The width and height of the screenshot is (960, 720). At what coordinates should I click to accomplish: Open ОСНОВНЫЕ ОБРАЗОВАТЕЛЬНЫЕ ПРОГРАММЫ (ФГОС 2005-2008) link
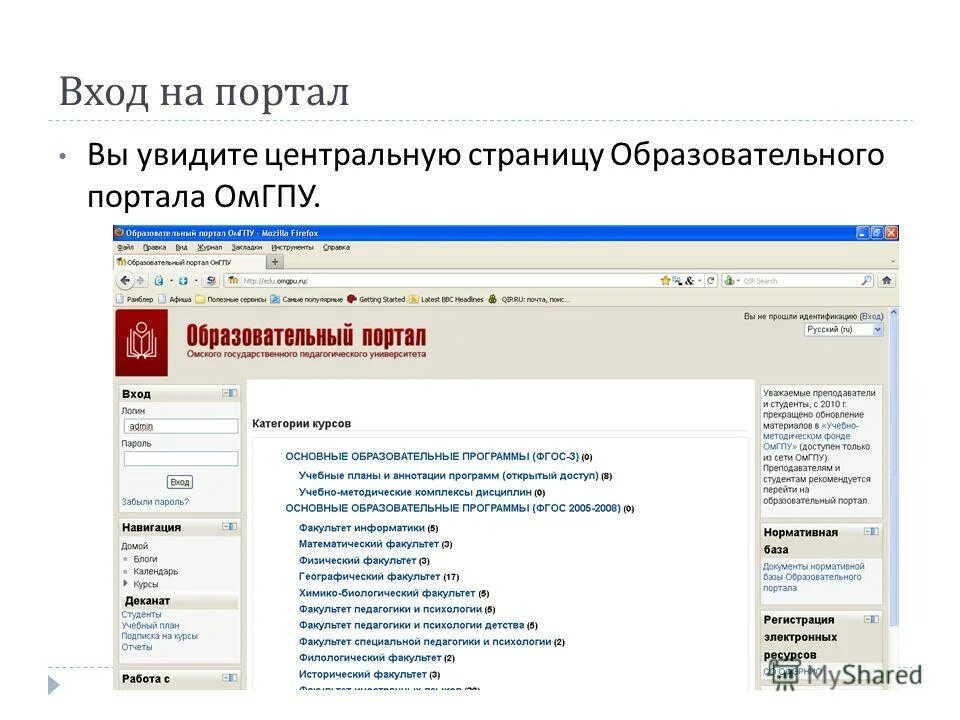pyautogui.click(x=452, y=508)
